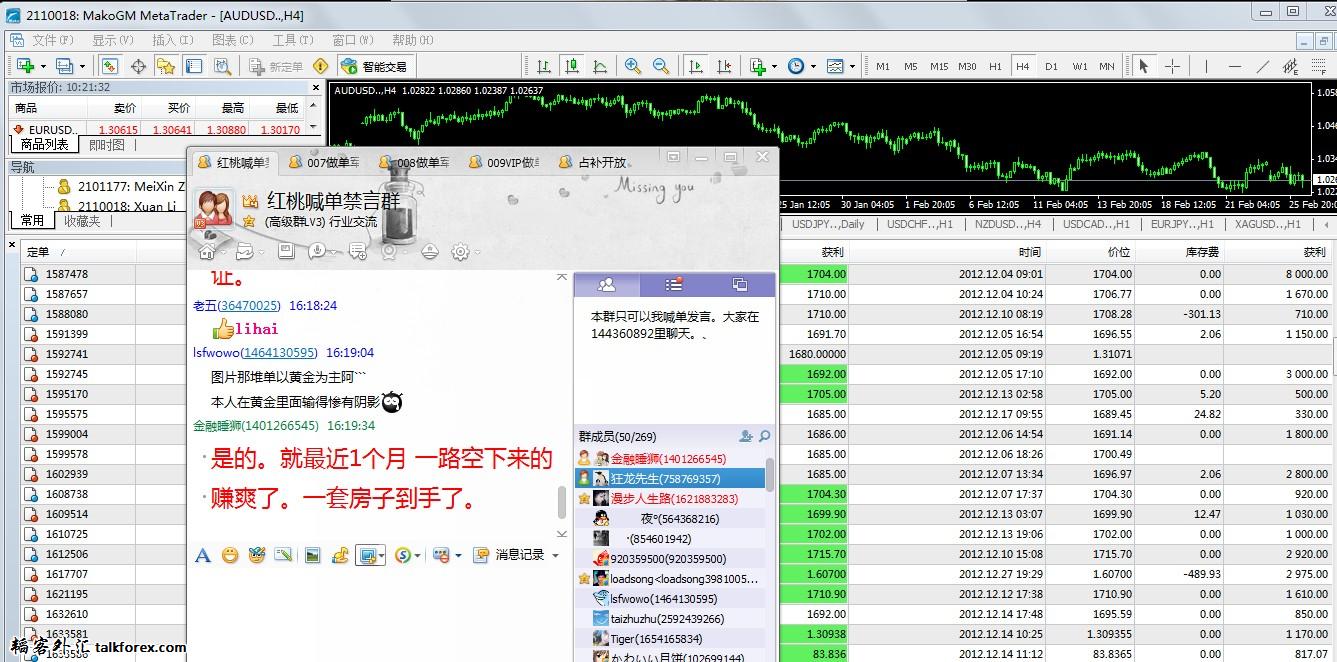
Task: Open QQ group settings gear icon
Action: click(460, 252)
